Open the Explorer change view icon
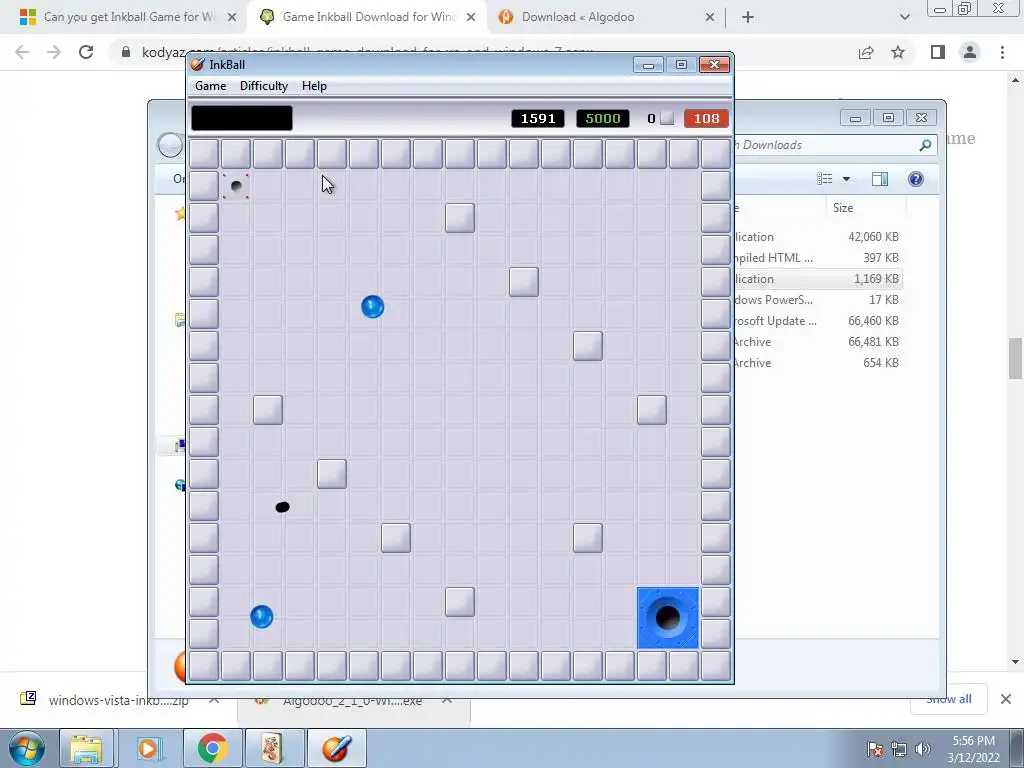 pyautogui.click(x=825, y=179)
